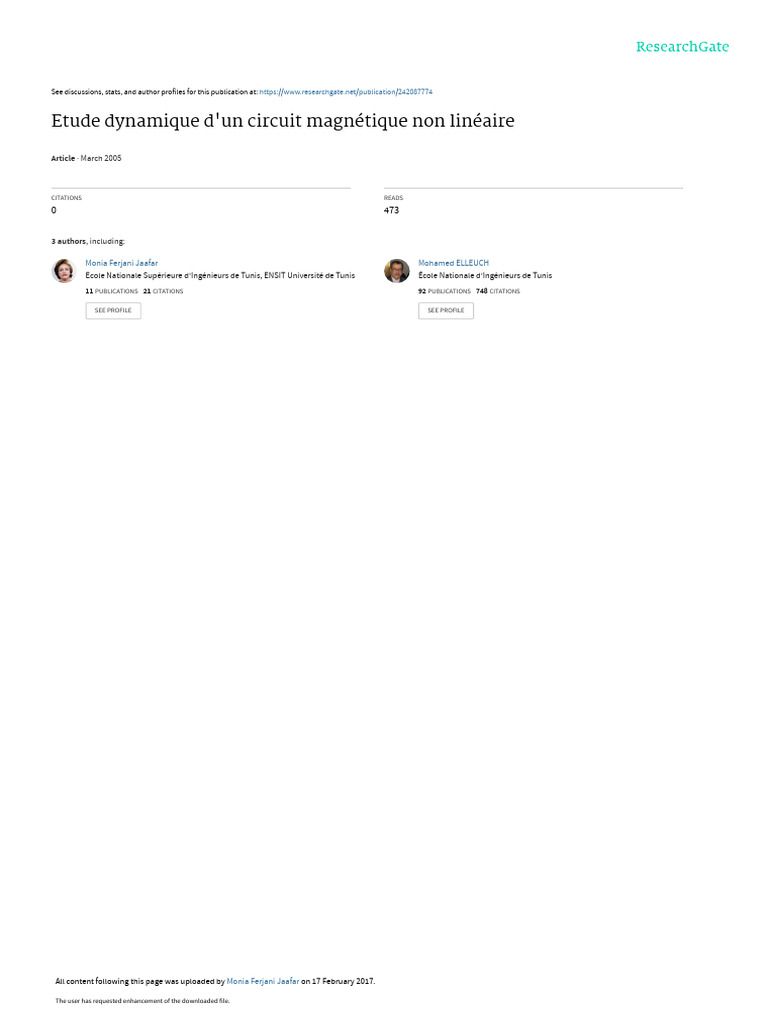Screen dimensions: 768x1024
Task: Click the '3 authors, including' label
Action: click(x=88, y=242)
